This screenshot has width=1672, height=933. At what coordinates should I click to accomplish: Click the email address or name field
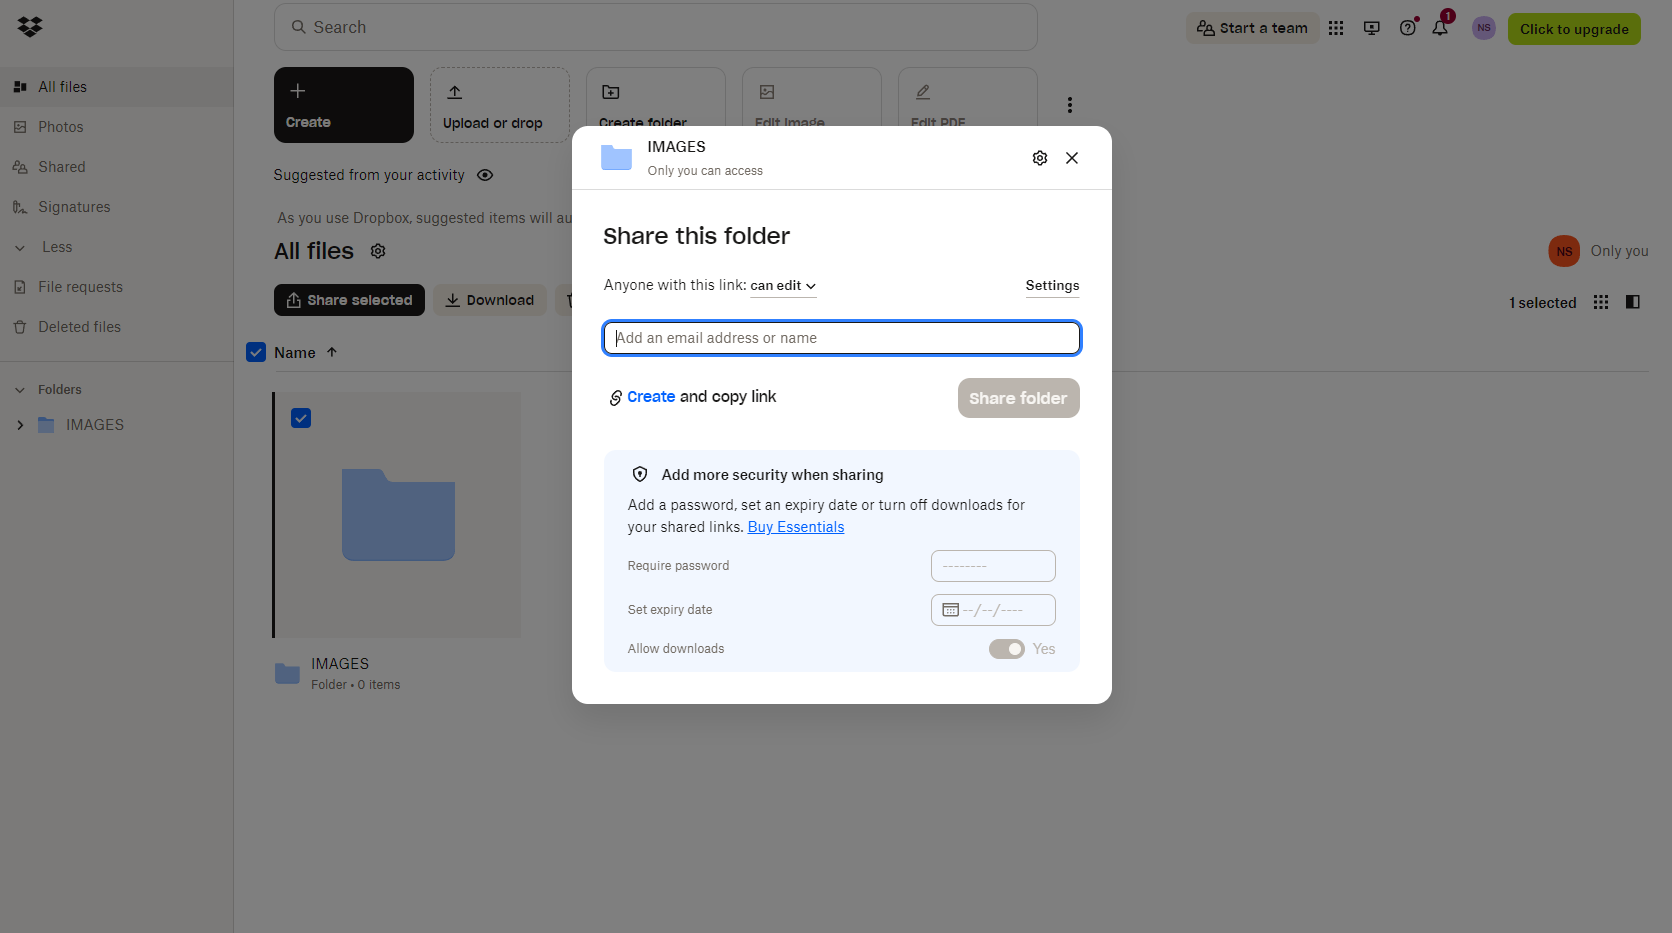[x=842, y=338]
